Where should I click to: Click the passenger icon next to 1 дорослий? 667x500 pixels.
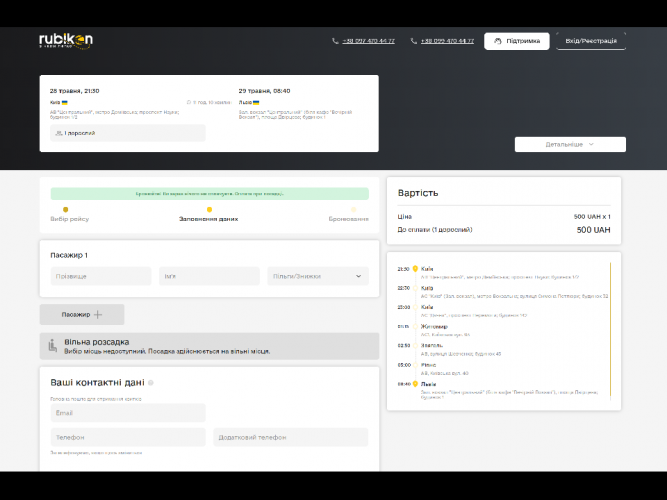pyautogui.click(x=59, y=133)
